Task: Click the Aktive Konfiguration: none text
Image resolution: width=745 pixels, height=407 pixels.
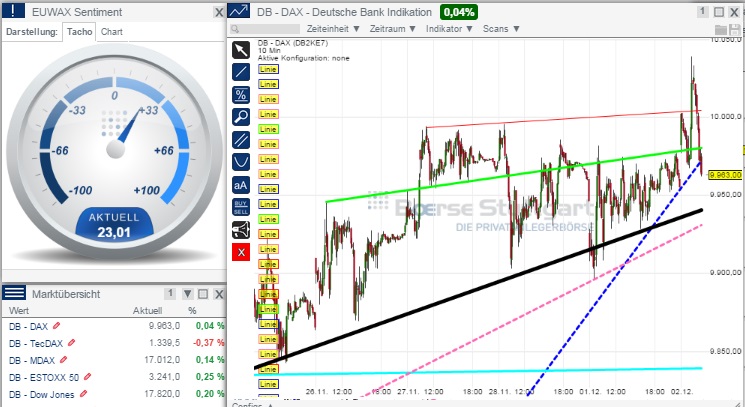Action: [304, 58]
